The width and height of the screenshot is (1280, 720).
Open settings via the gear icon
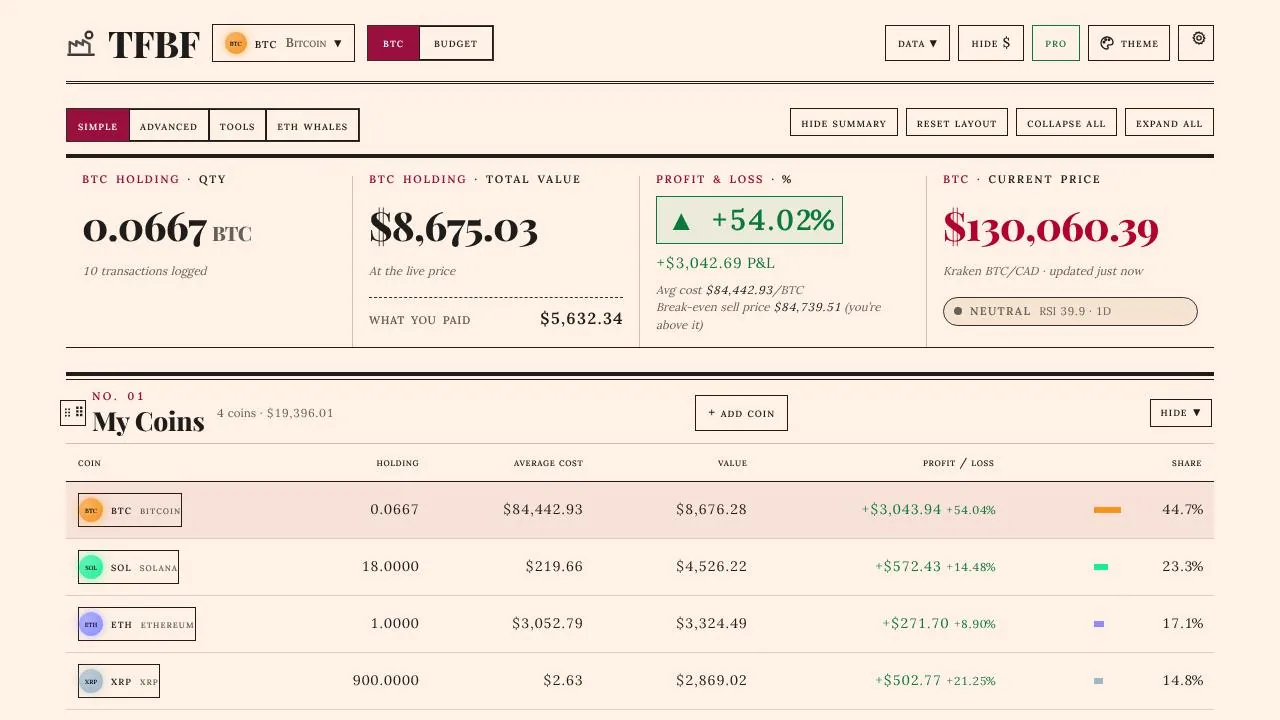point(1196,43)
